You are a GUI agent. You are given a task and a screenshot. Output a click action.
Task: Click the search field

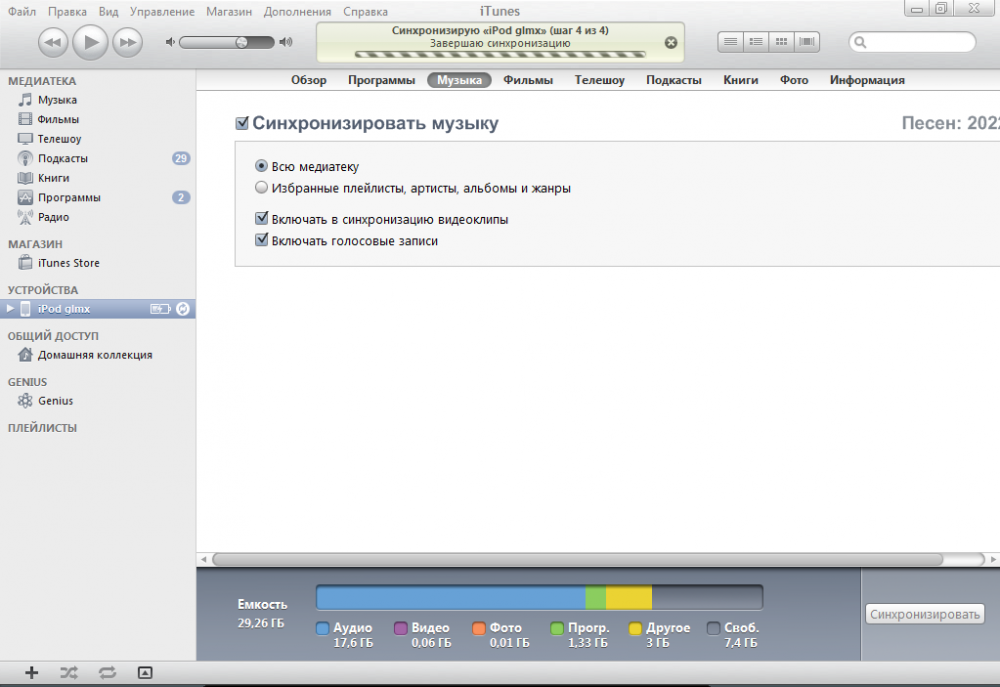coord(912,42)
